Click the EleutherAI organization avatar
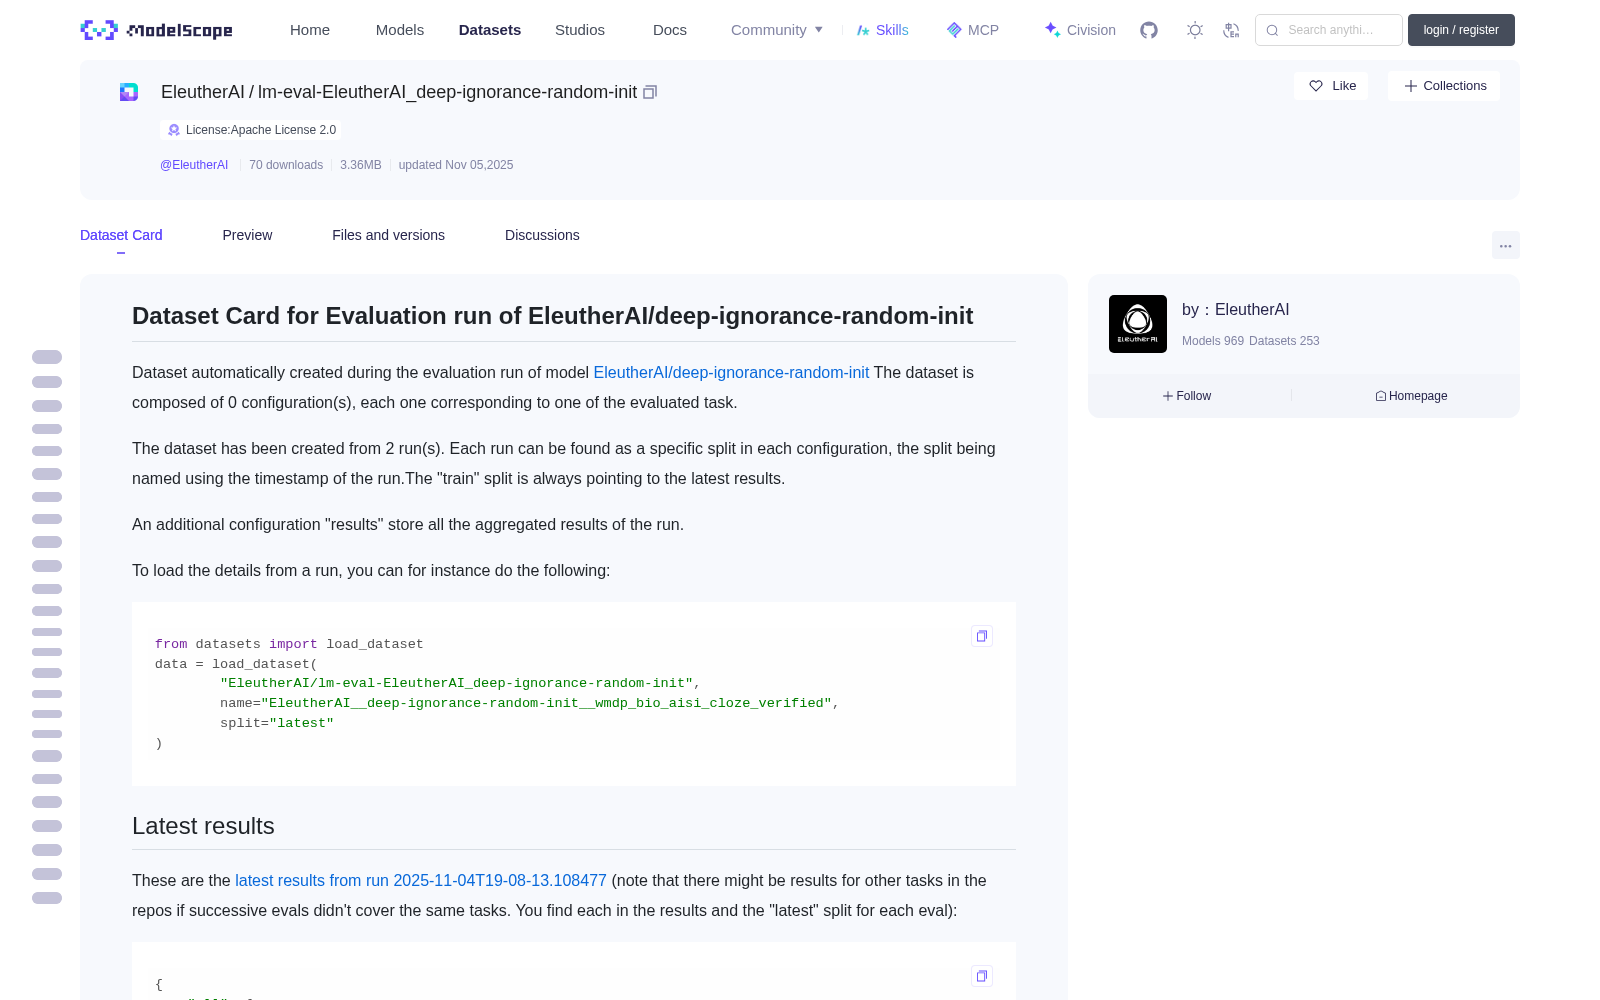 click(x=1138, y=324)
